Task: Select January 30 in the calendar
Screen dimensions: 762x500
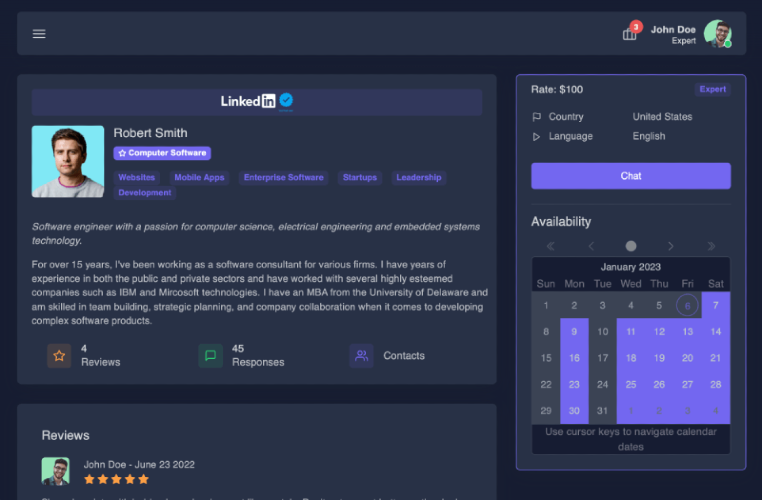Action: coord(574,411)
